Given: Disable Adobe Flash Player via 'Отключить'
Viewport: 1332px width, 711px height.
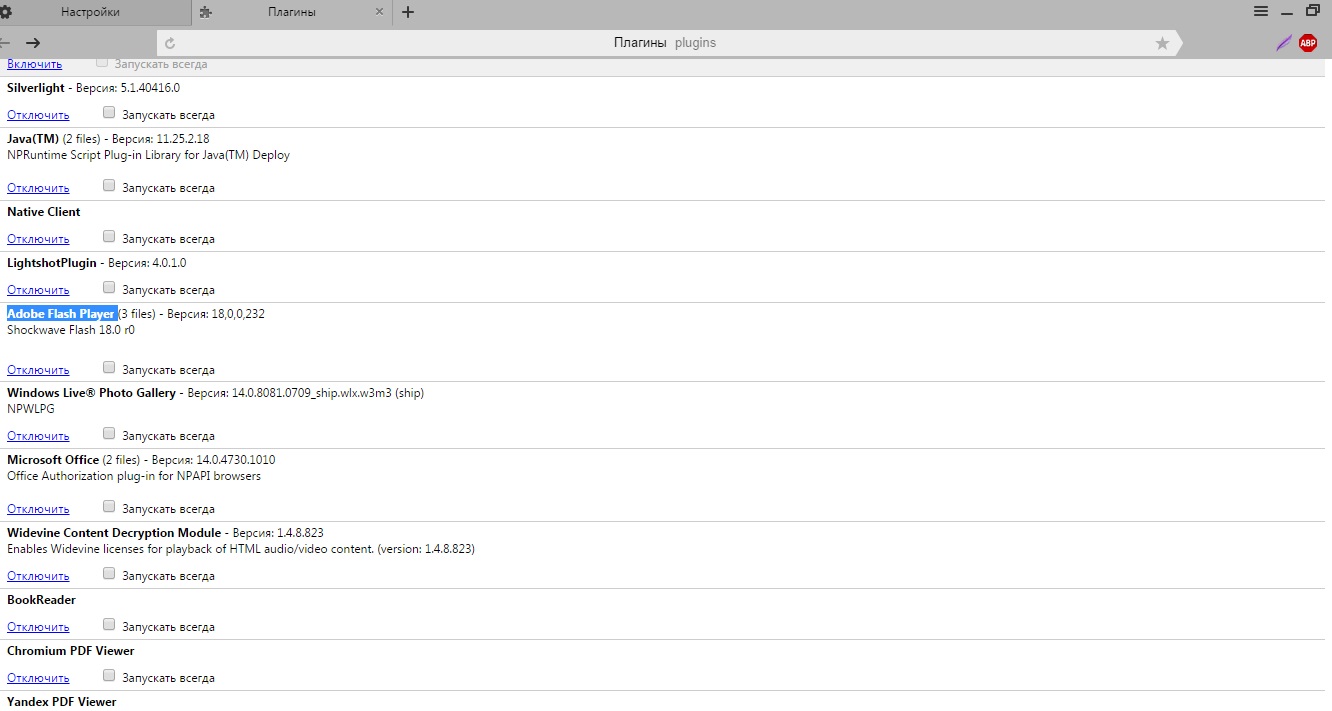Looking at the screenshot, I should pos(38,370).
